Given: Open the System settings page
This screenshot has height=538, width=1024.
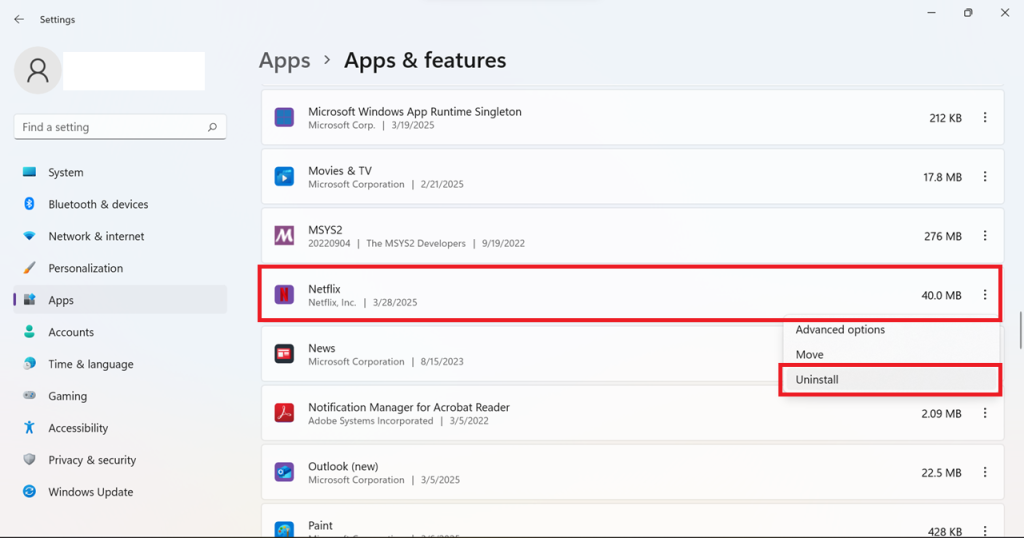Looking at the screenshot, I should coord(120,172).
